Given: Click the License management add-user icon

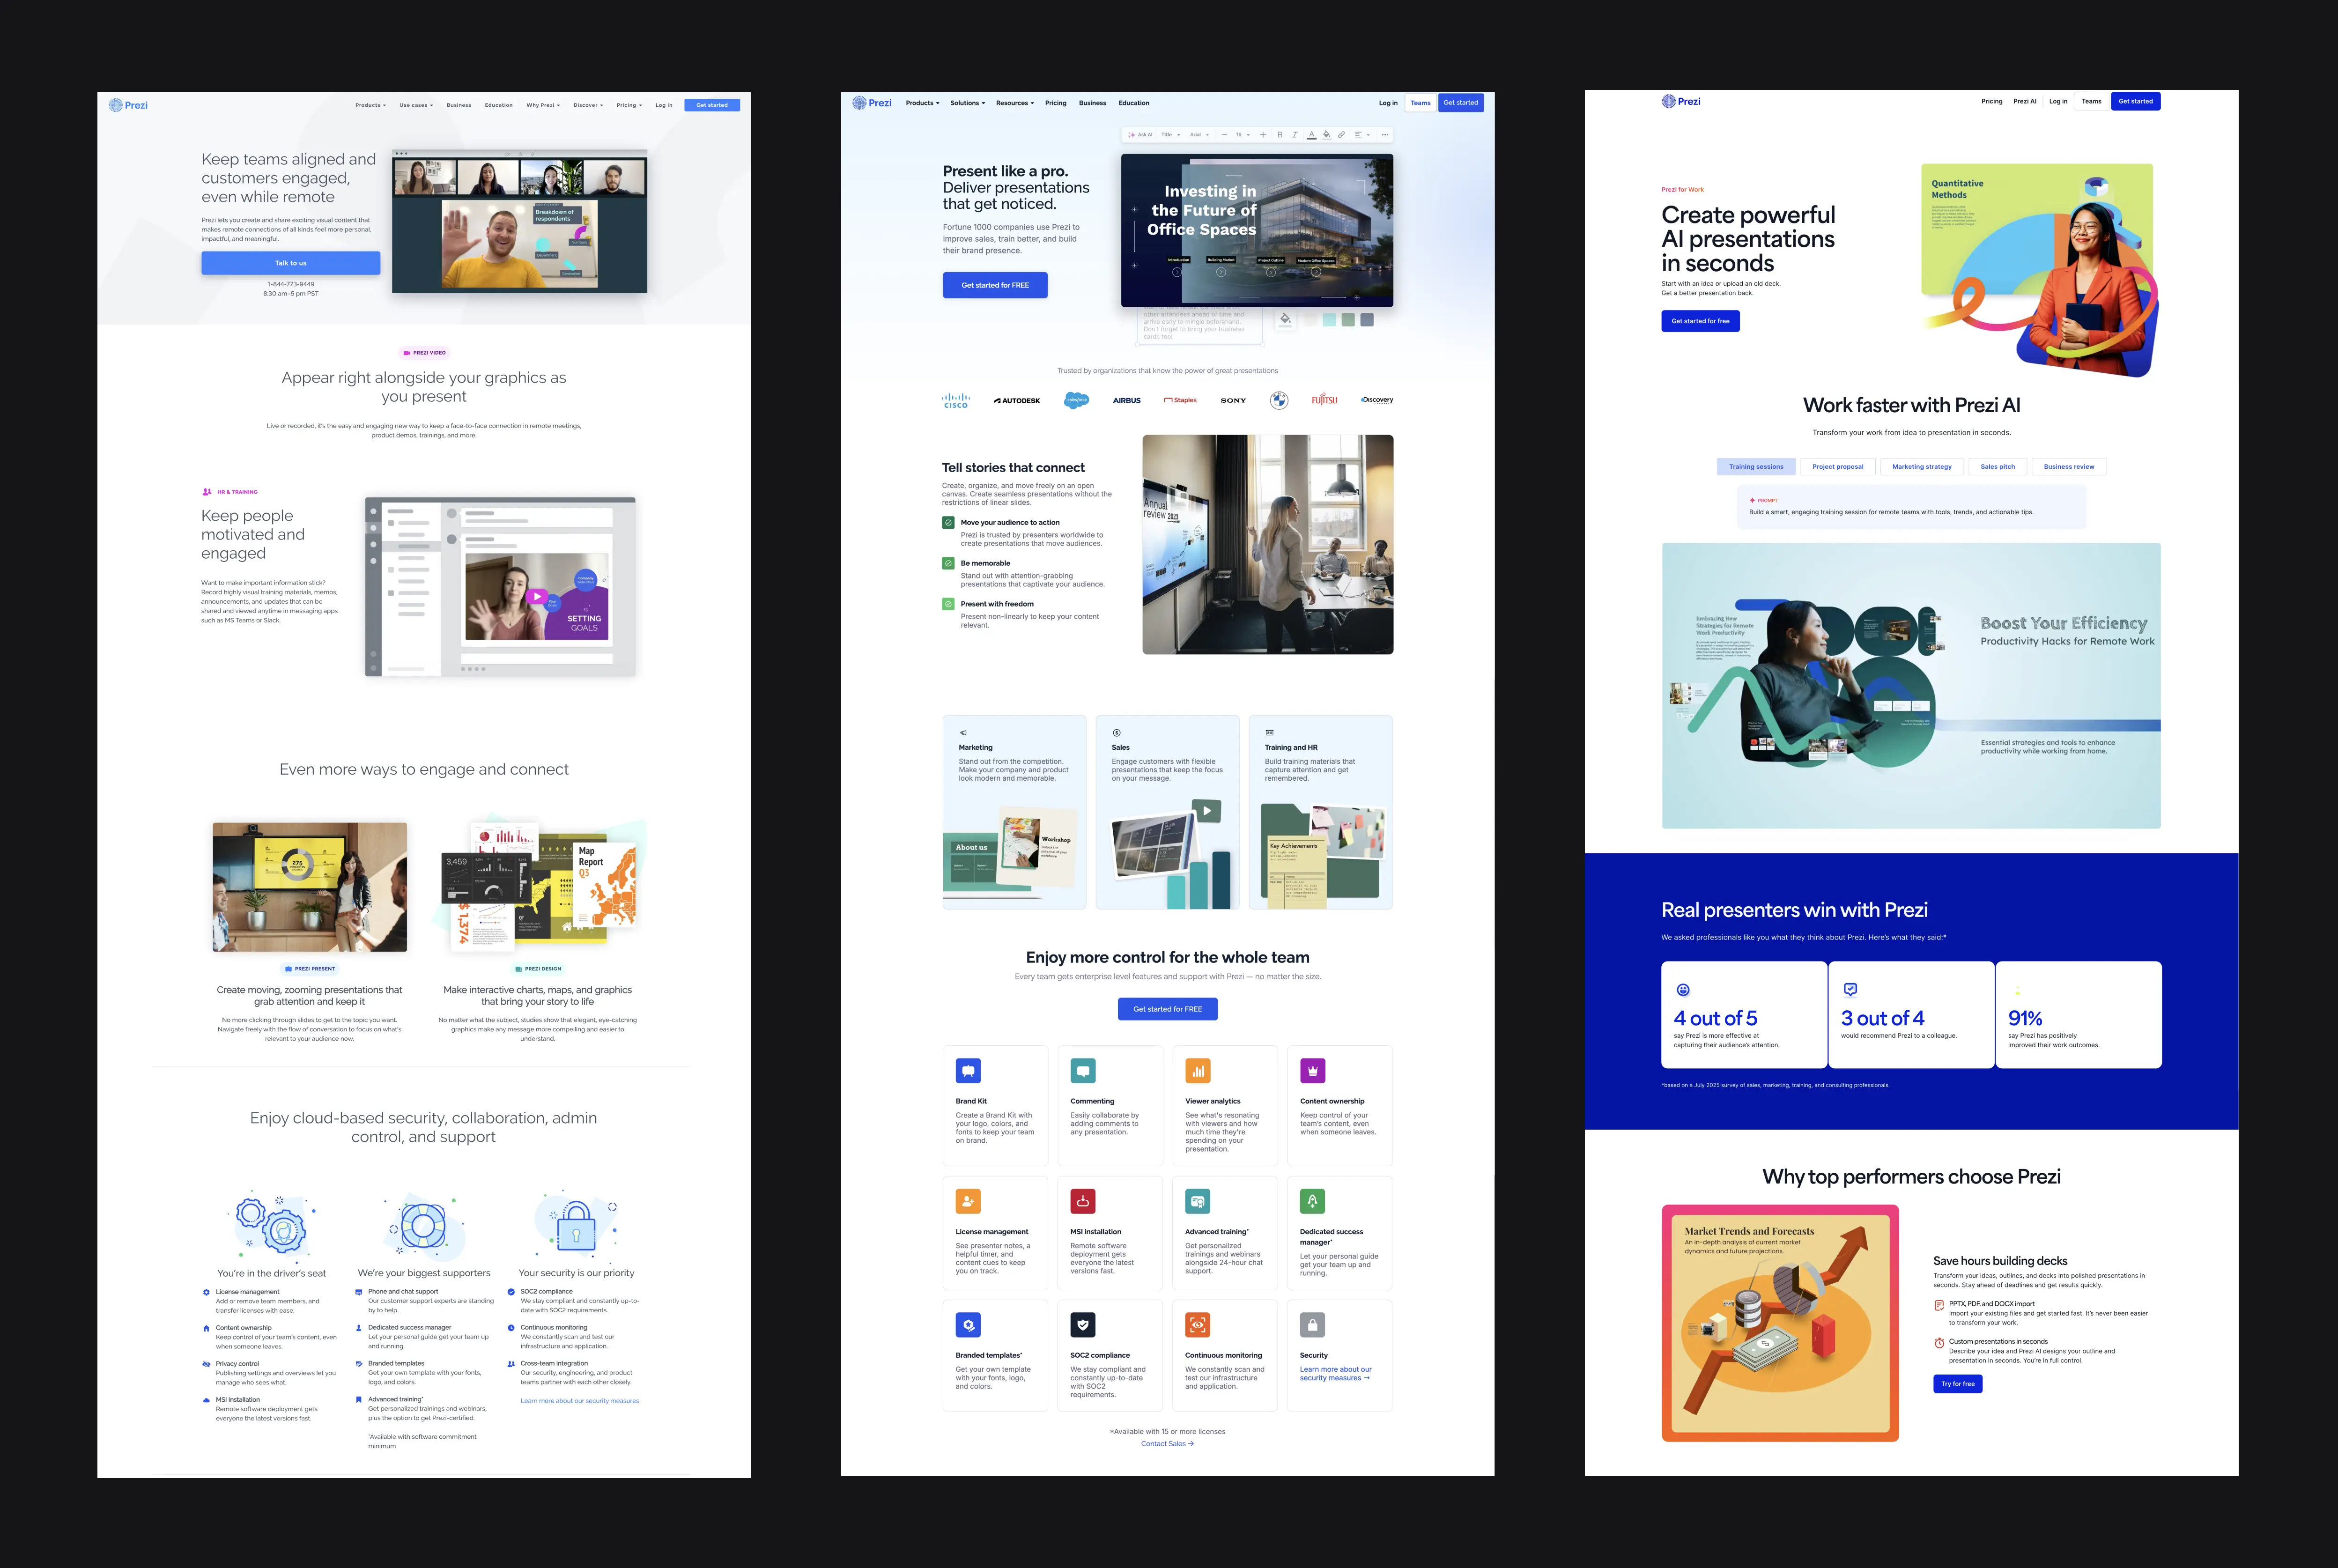Looking at the screenshot, I should coord(968,1201).
